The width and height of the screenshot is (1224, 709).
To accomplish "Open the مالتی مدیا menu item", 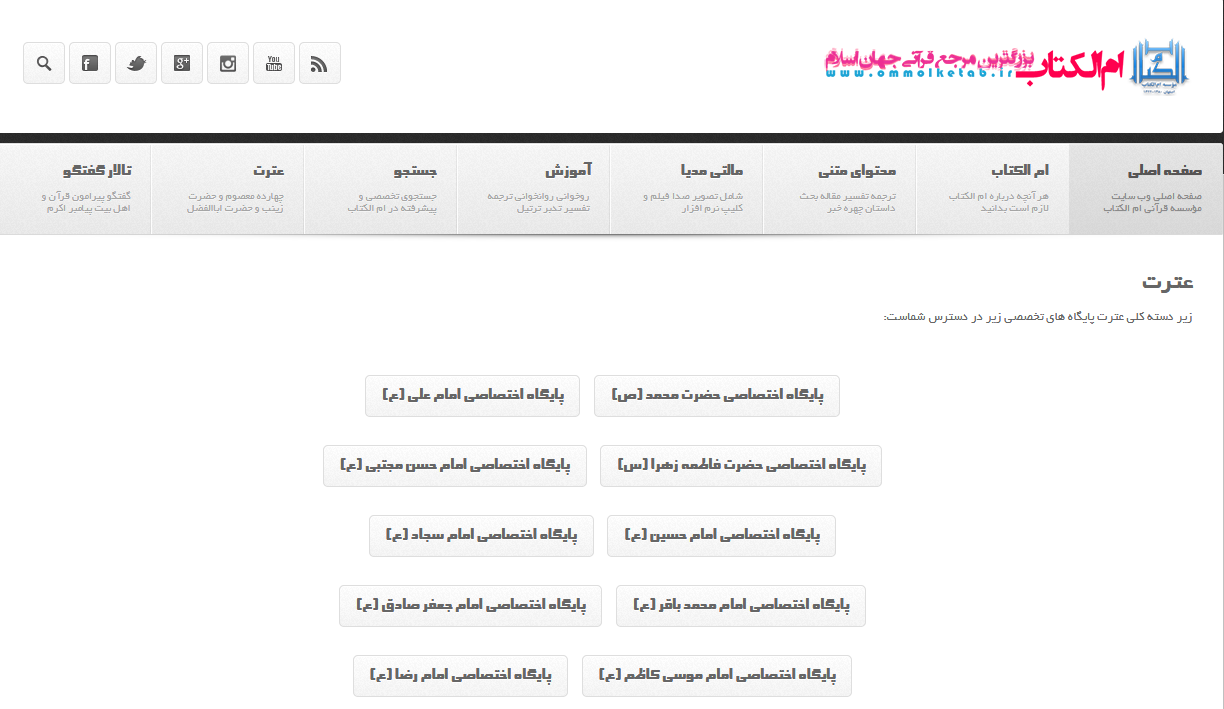I will pos(686,189).
